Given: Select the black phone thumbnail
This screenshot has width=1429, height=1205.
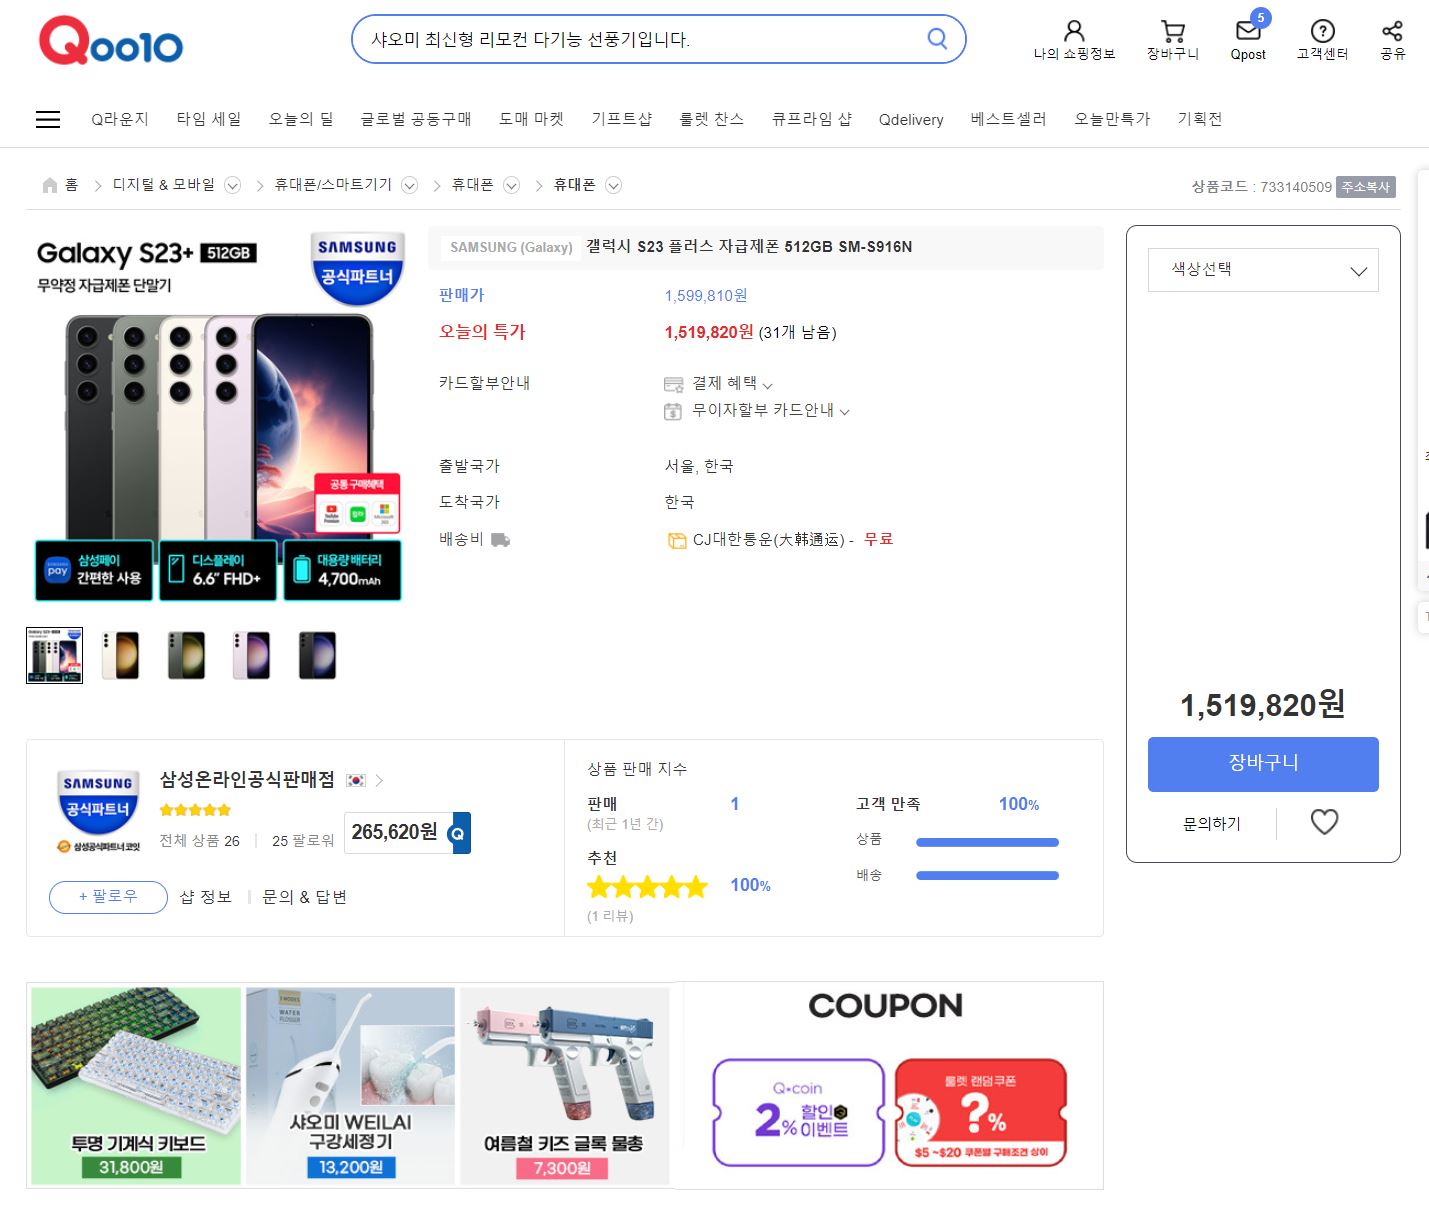Looking at the screenshot, I should click(x=317, y=655).
